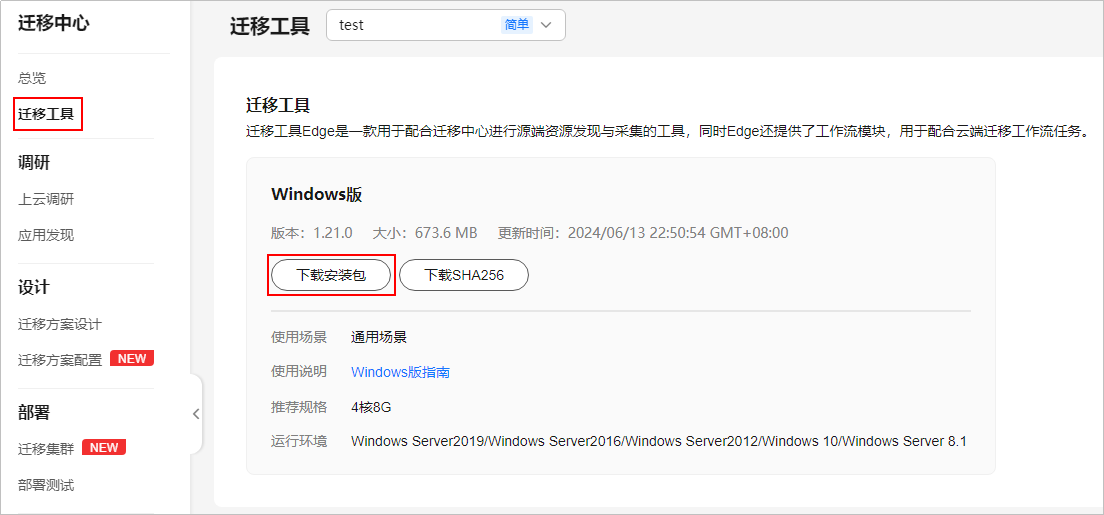The width and height of the screenshot is (1104, 515).
Task: Click the 迁移中心 sidebar title
Action: click(54, 24)
